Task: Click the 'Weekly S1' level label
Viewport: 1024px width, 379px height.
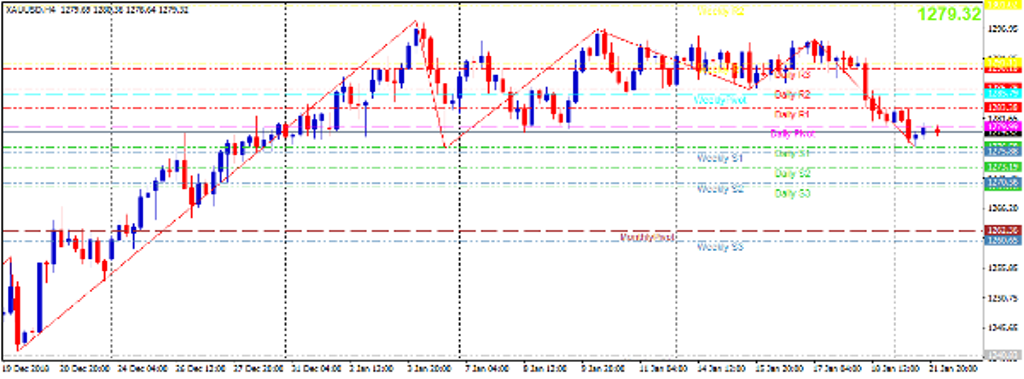Action: (721, 158)
